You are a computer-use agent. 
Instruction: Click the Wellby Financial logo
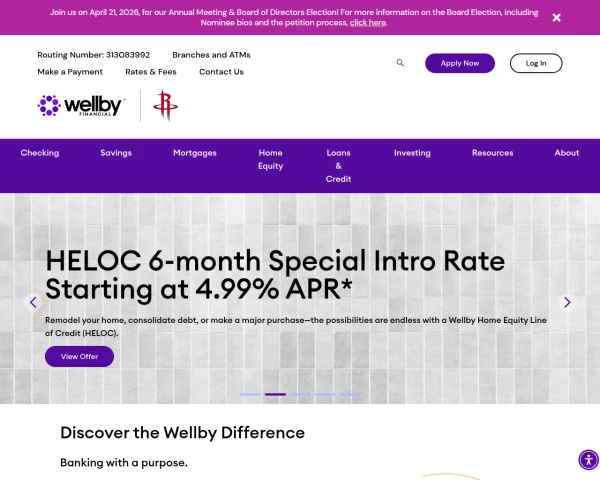tap(81, 105)
